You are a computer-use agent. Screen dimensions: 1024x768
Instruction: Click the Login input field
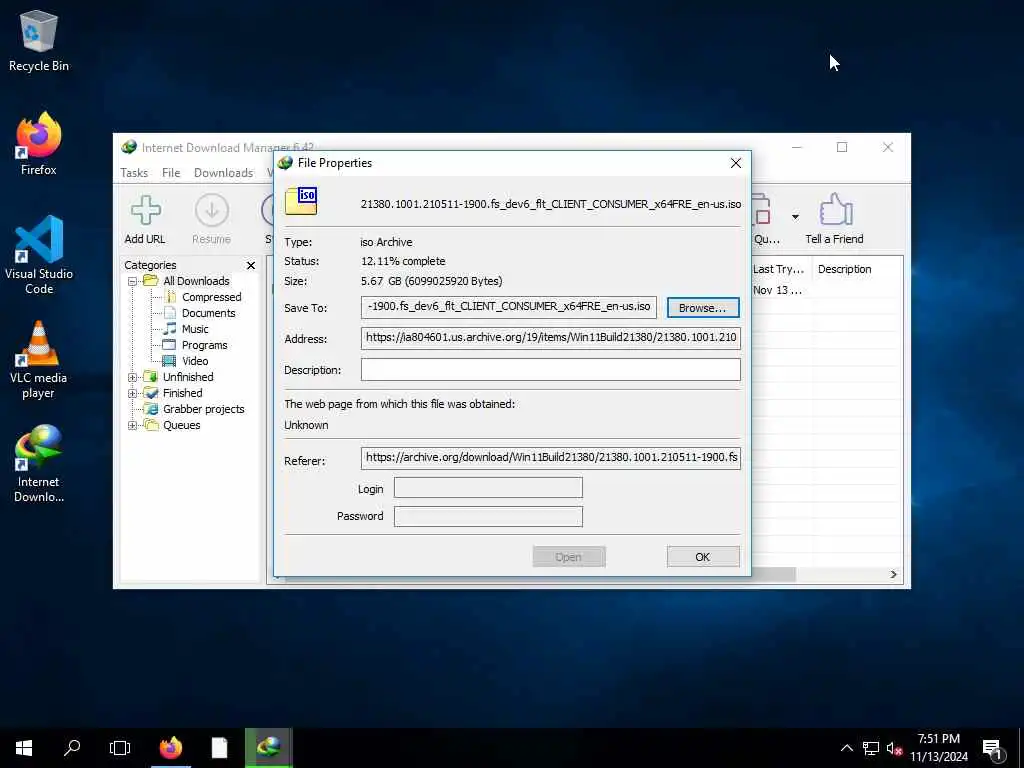coord(488,487)
